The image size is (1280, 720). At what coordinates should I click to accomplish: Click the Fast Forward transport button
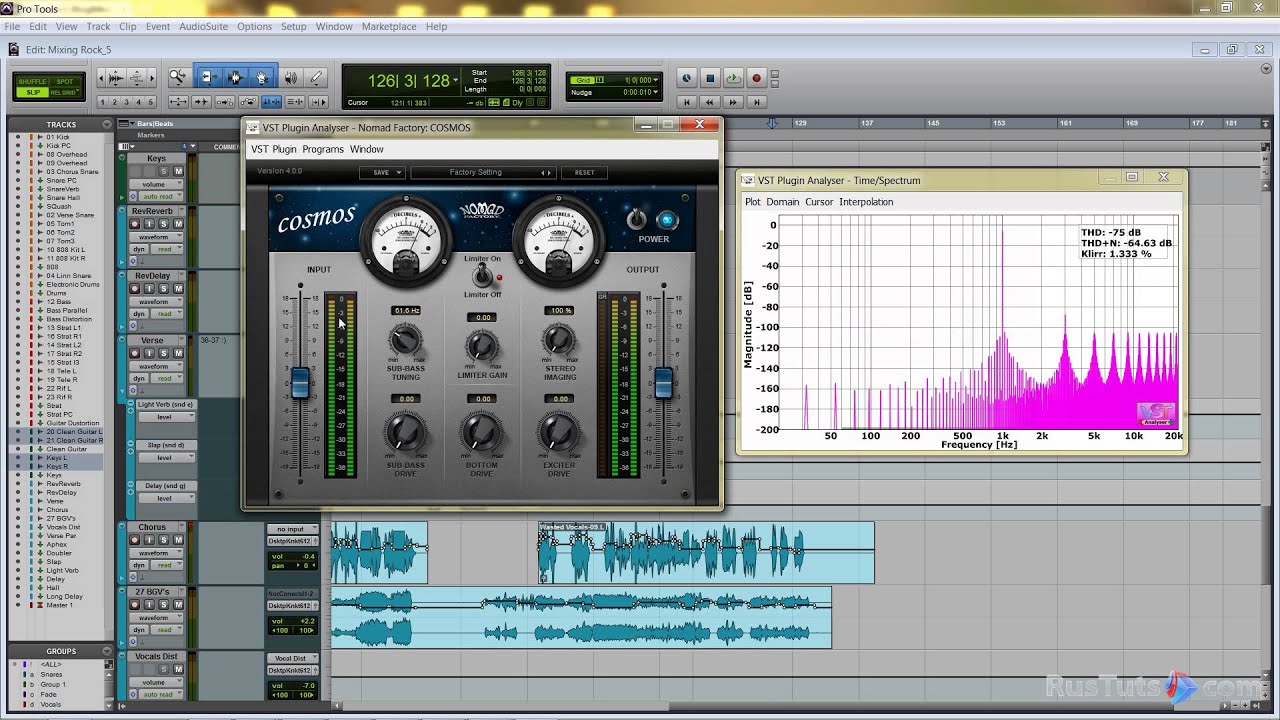pos(733,102)
